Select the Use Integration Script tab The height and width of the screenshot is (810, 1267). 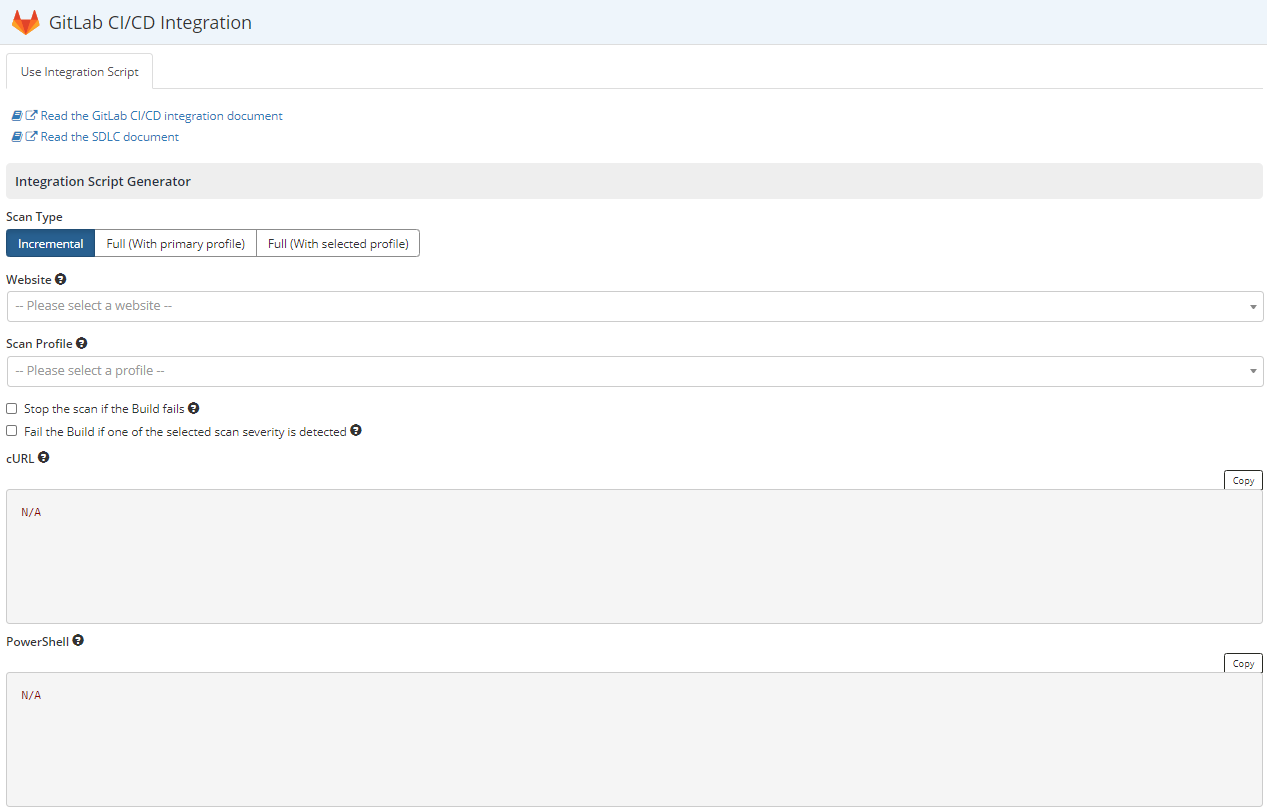click(79, 71)
